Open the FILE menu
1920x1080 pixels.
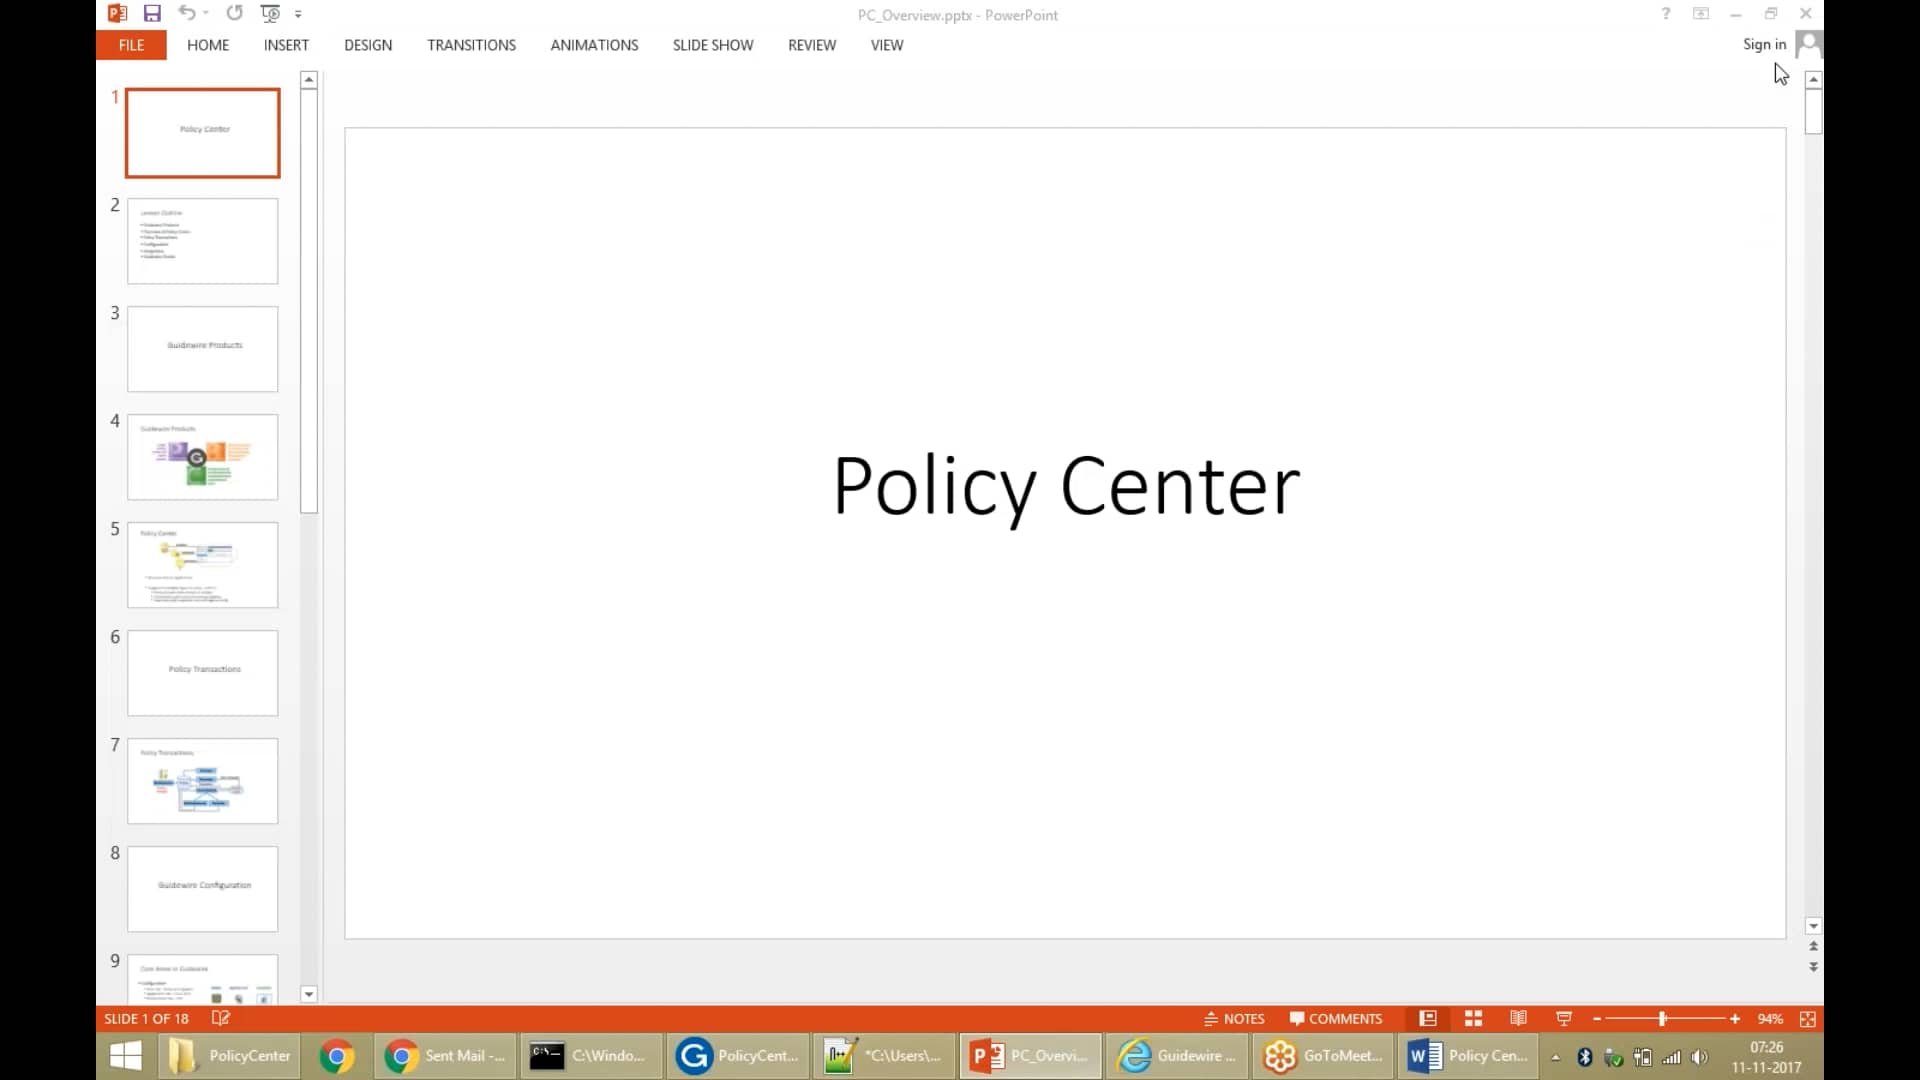130,45
